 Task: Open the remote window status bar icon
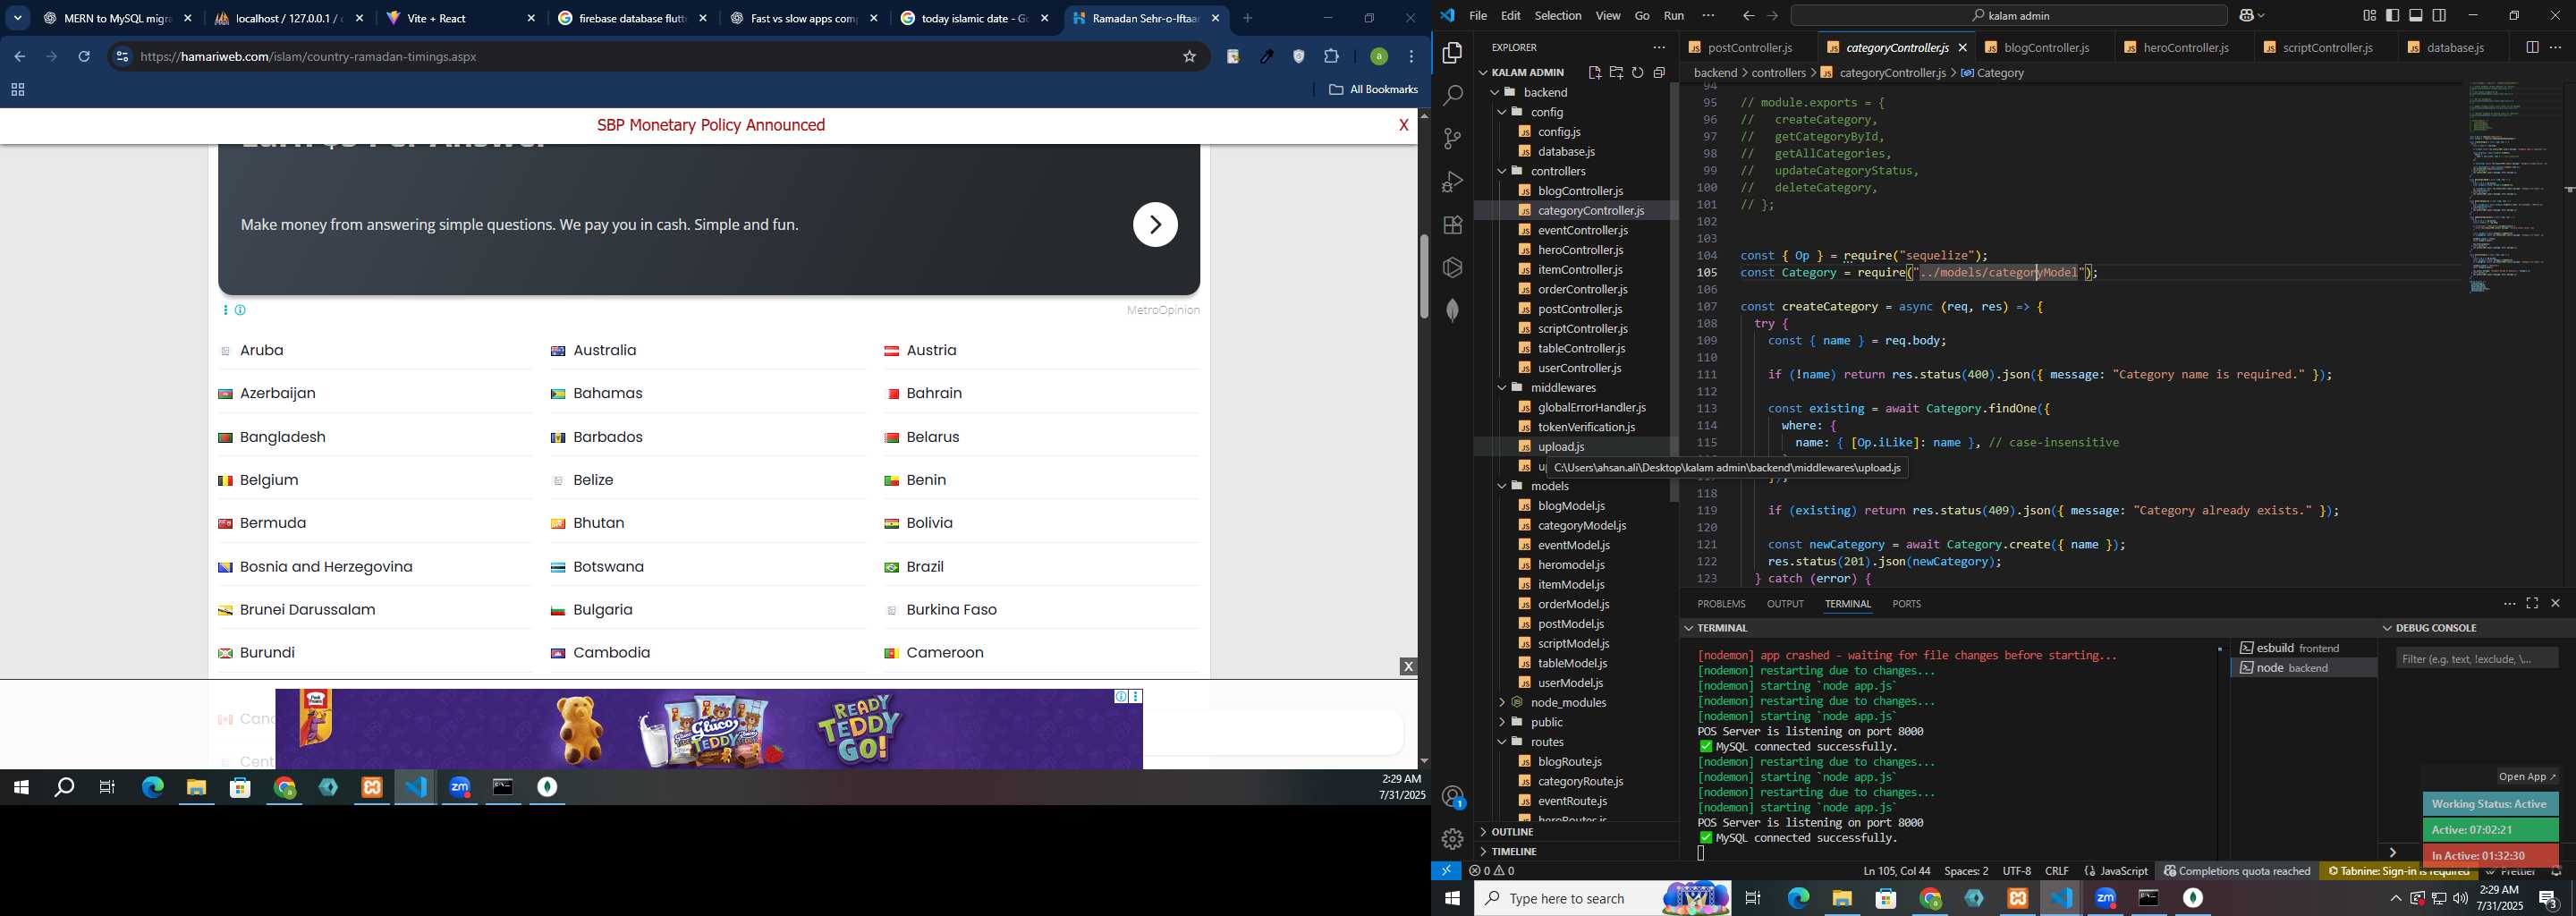1446,871
